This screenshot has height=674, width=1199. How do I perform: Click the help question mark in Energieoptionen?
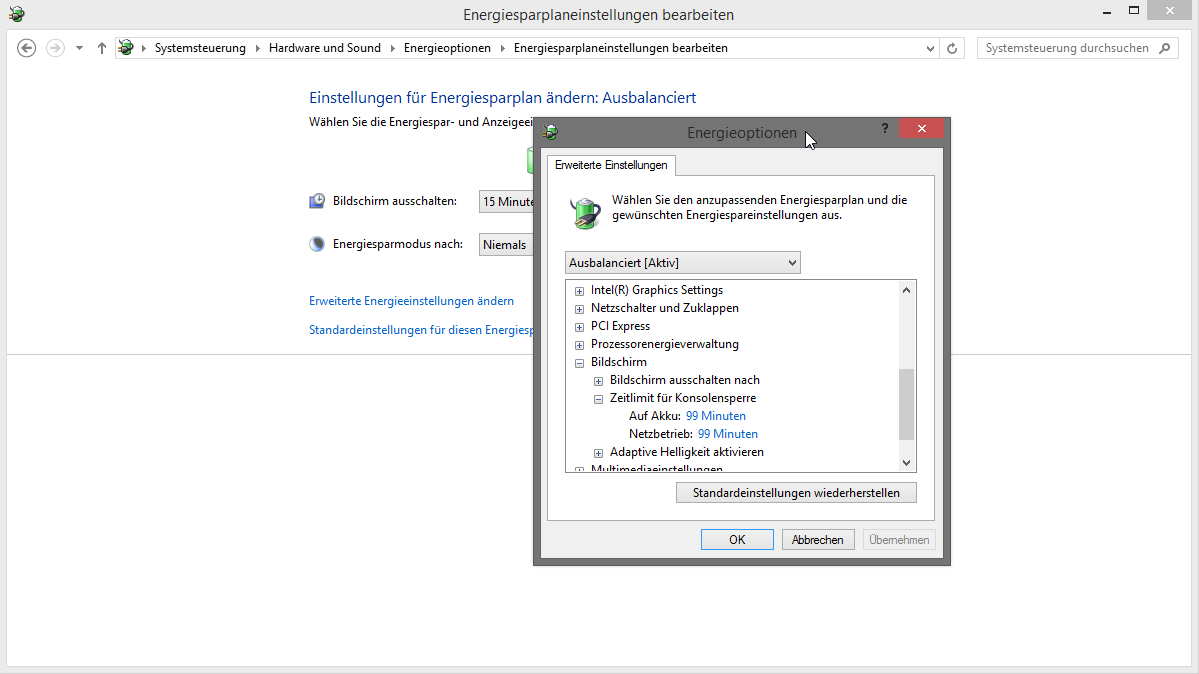coord(885,129)
